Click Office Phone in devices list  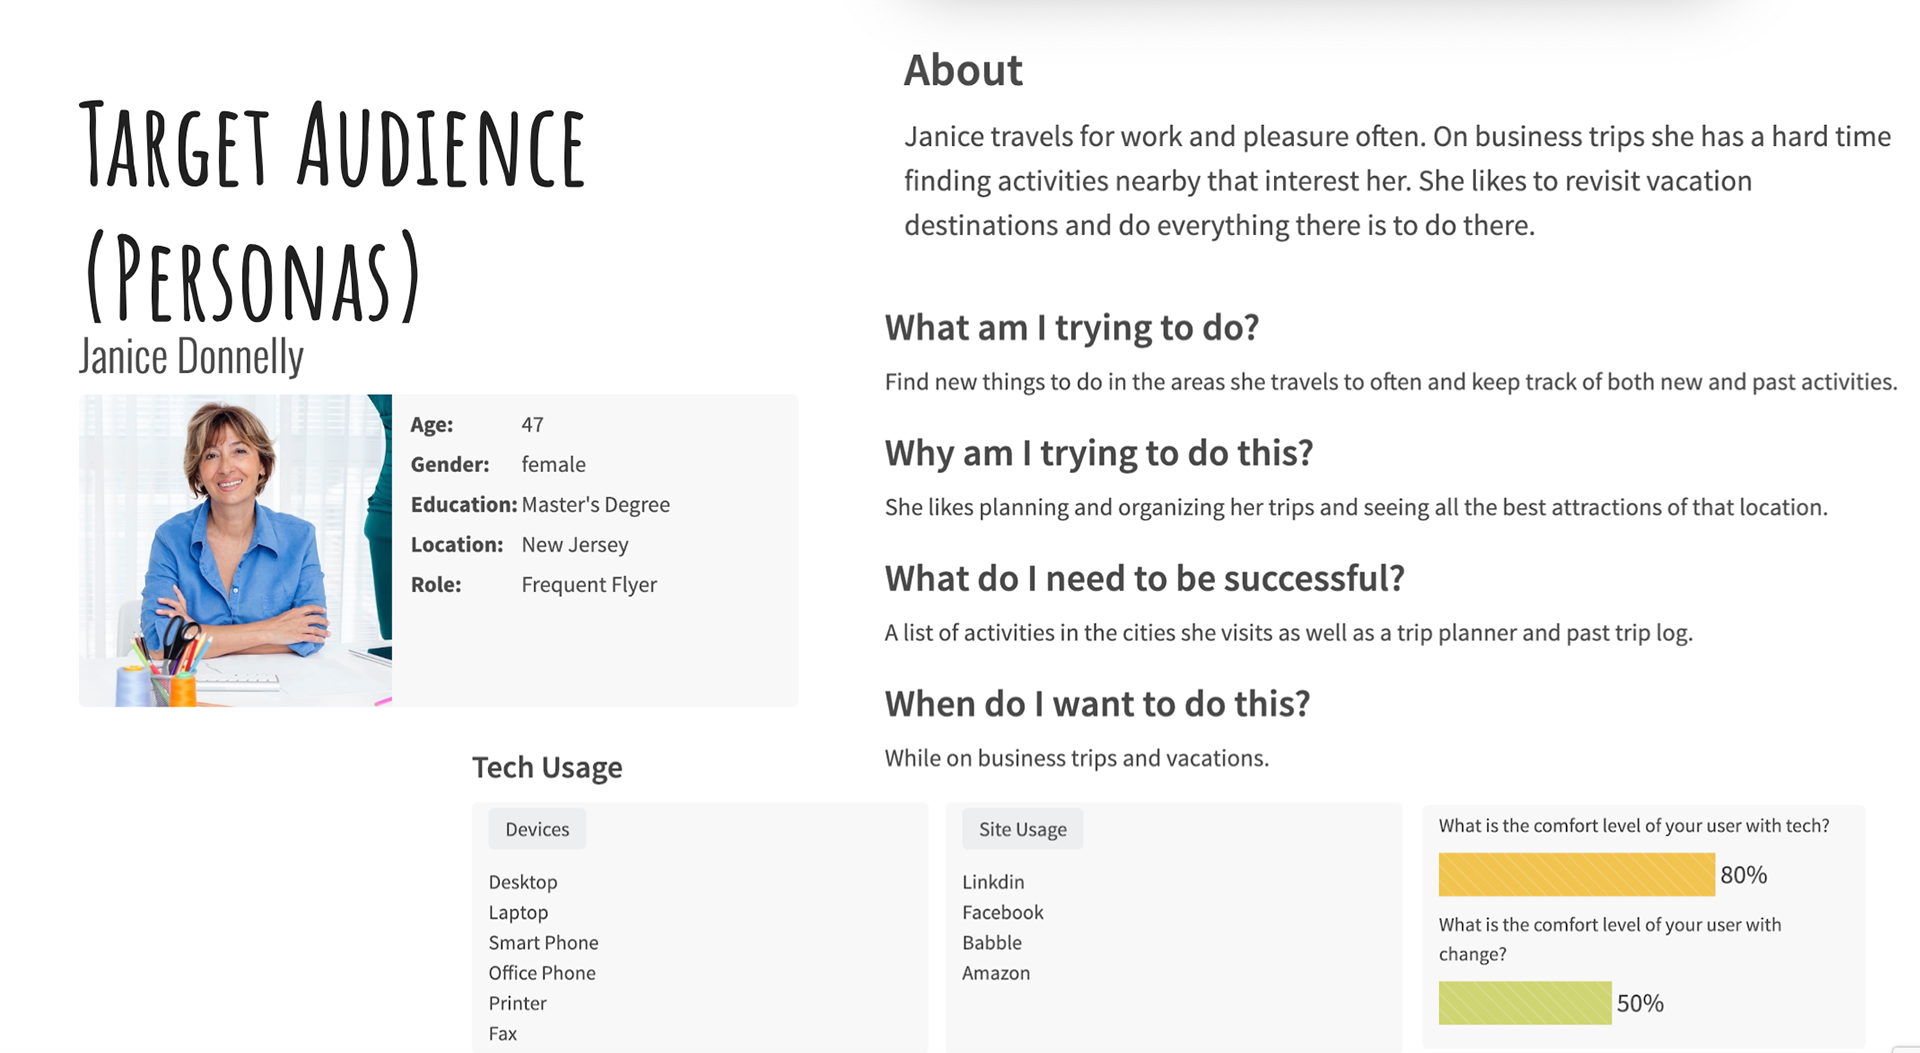(x=542, y=973)
